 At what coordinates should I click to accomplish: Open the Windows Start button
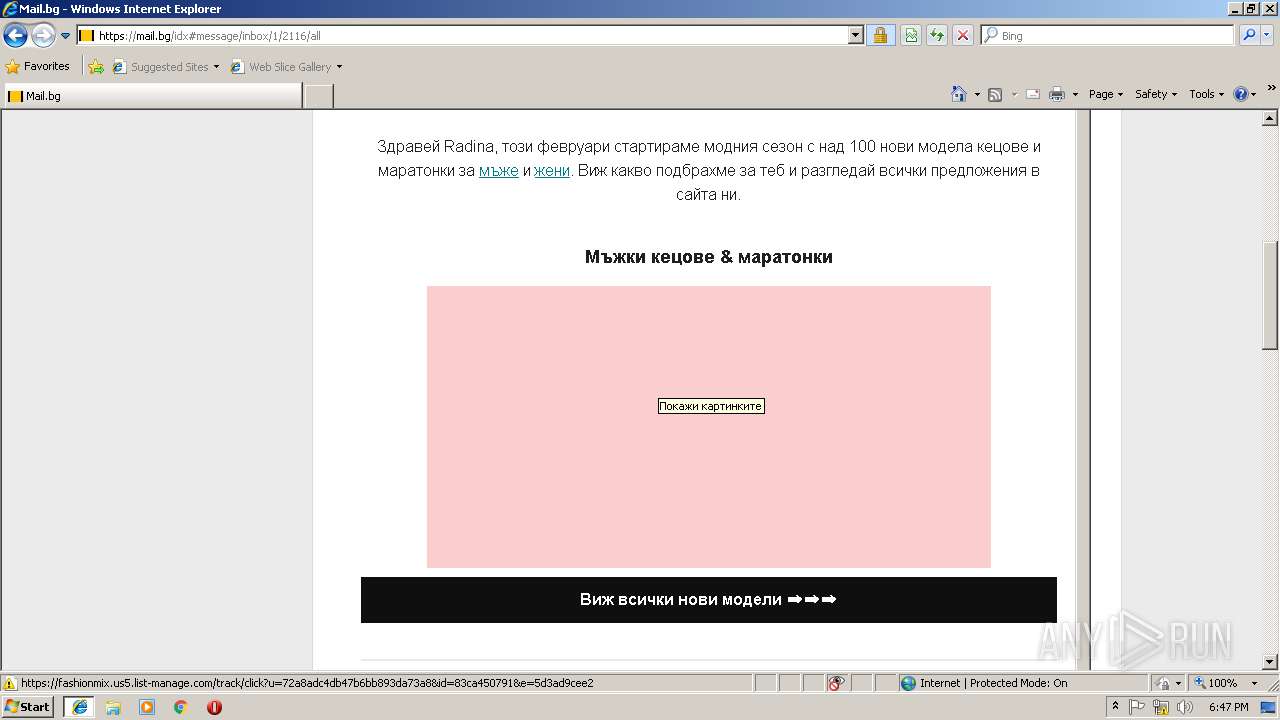pos(28,707)
